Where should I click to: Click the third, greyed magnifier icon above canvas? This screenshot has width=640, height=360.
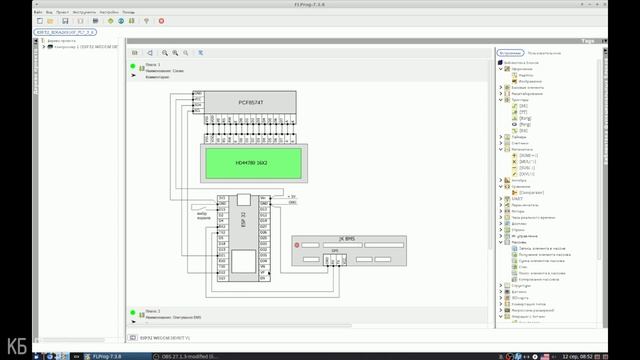(186, 53)
